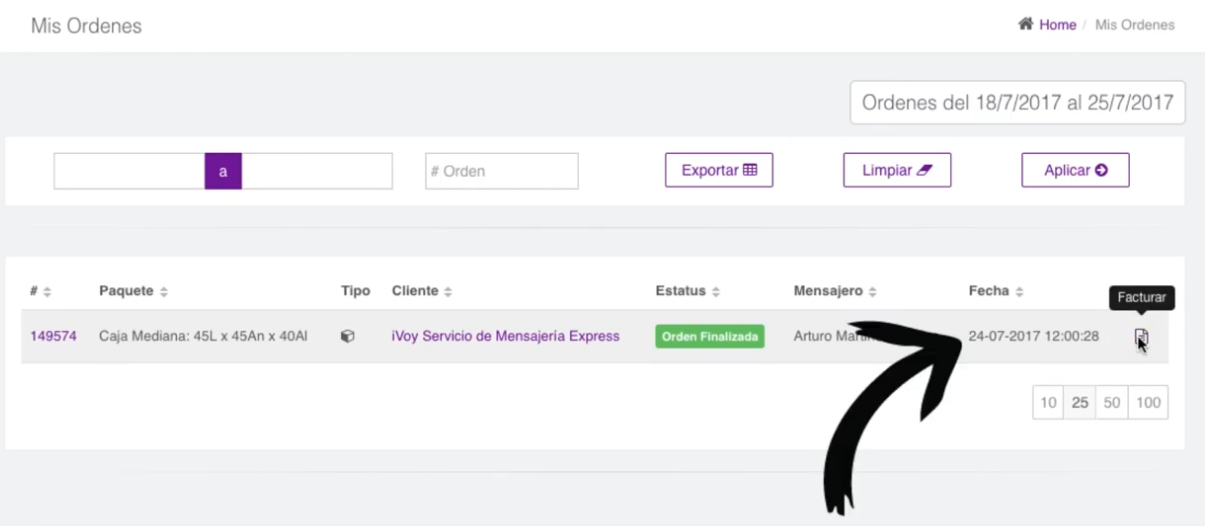Open the order date range picker
This screenshot has width=1215, height=526.
tap(1017, 103)
